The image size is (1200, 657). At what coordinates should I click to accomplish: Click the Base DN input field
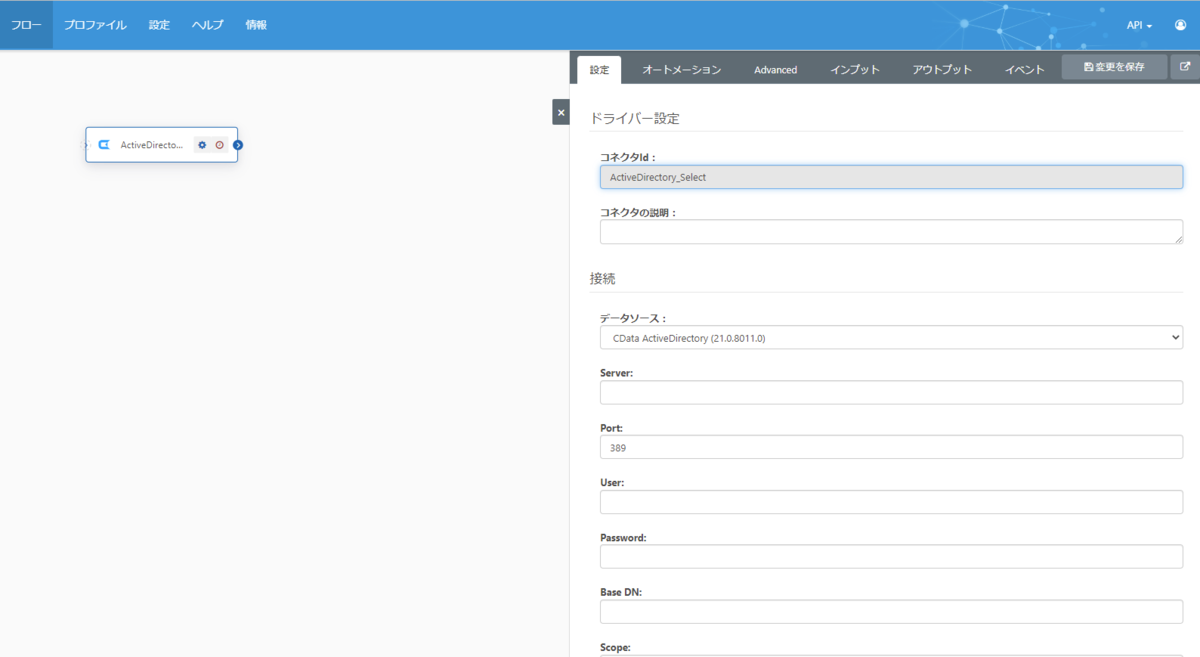coord(891,611)
